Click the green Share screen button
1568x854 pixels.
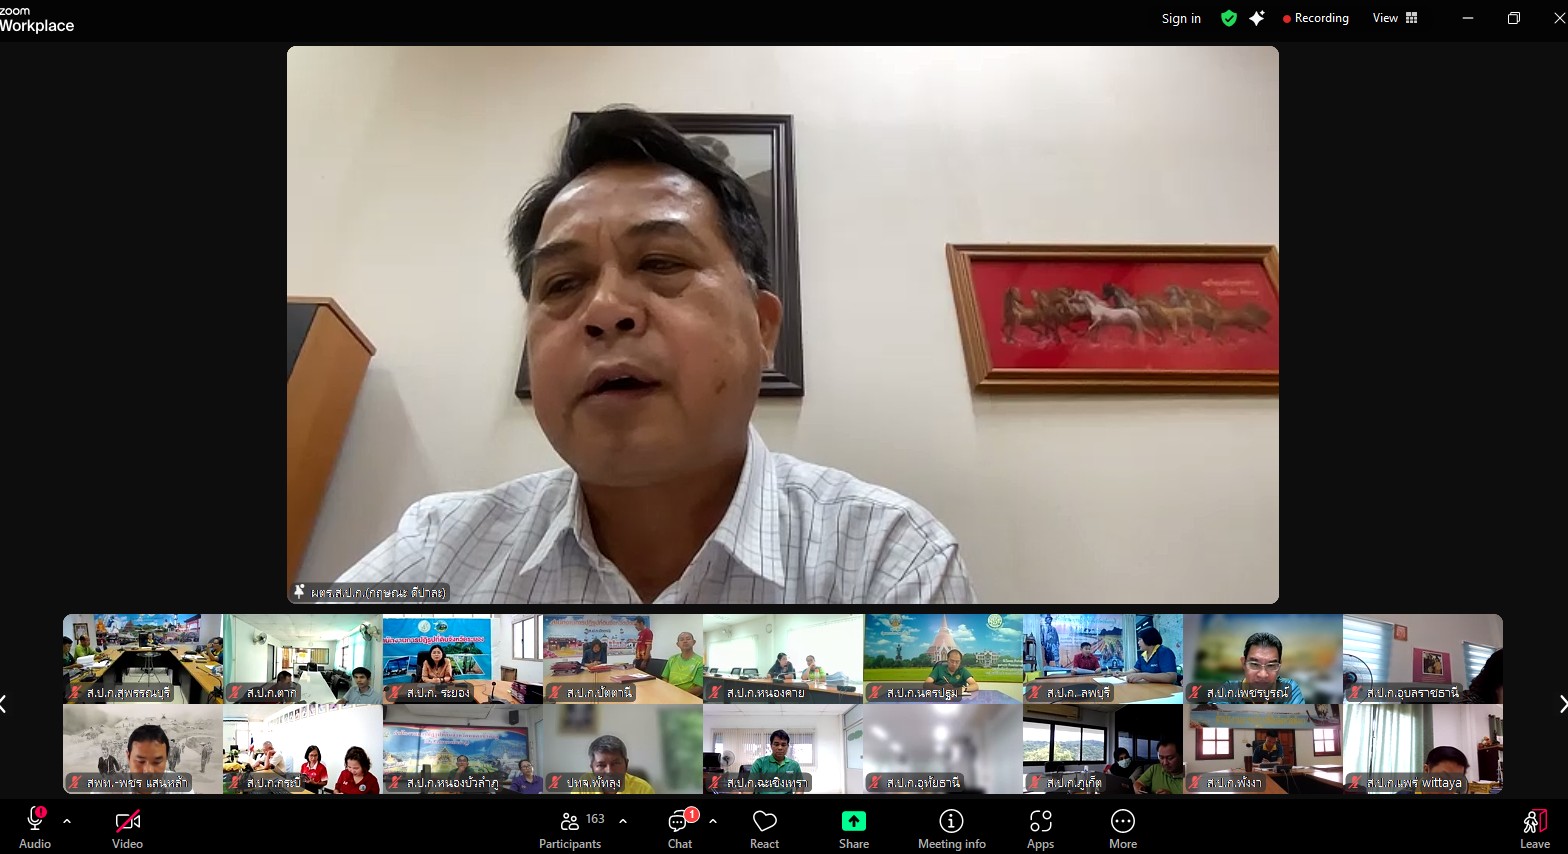pos(854,821)
